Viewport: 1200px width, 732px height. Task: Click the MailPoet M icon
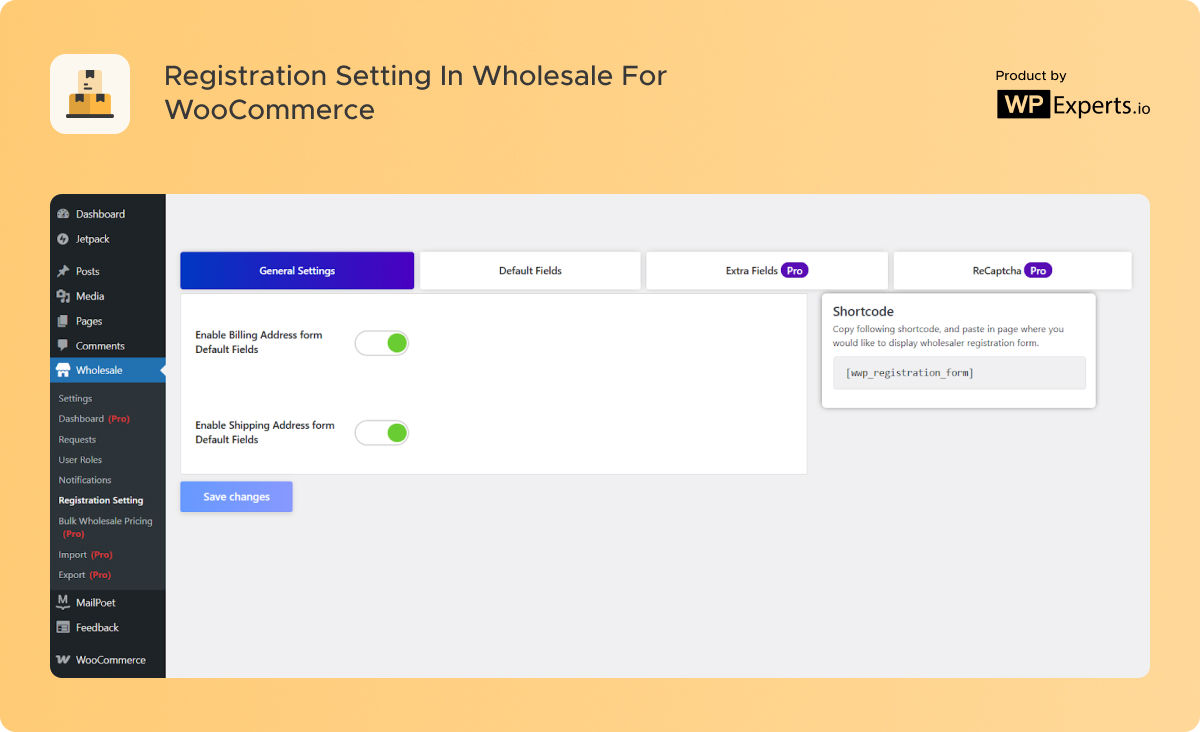[63, 602]
